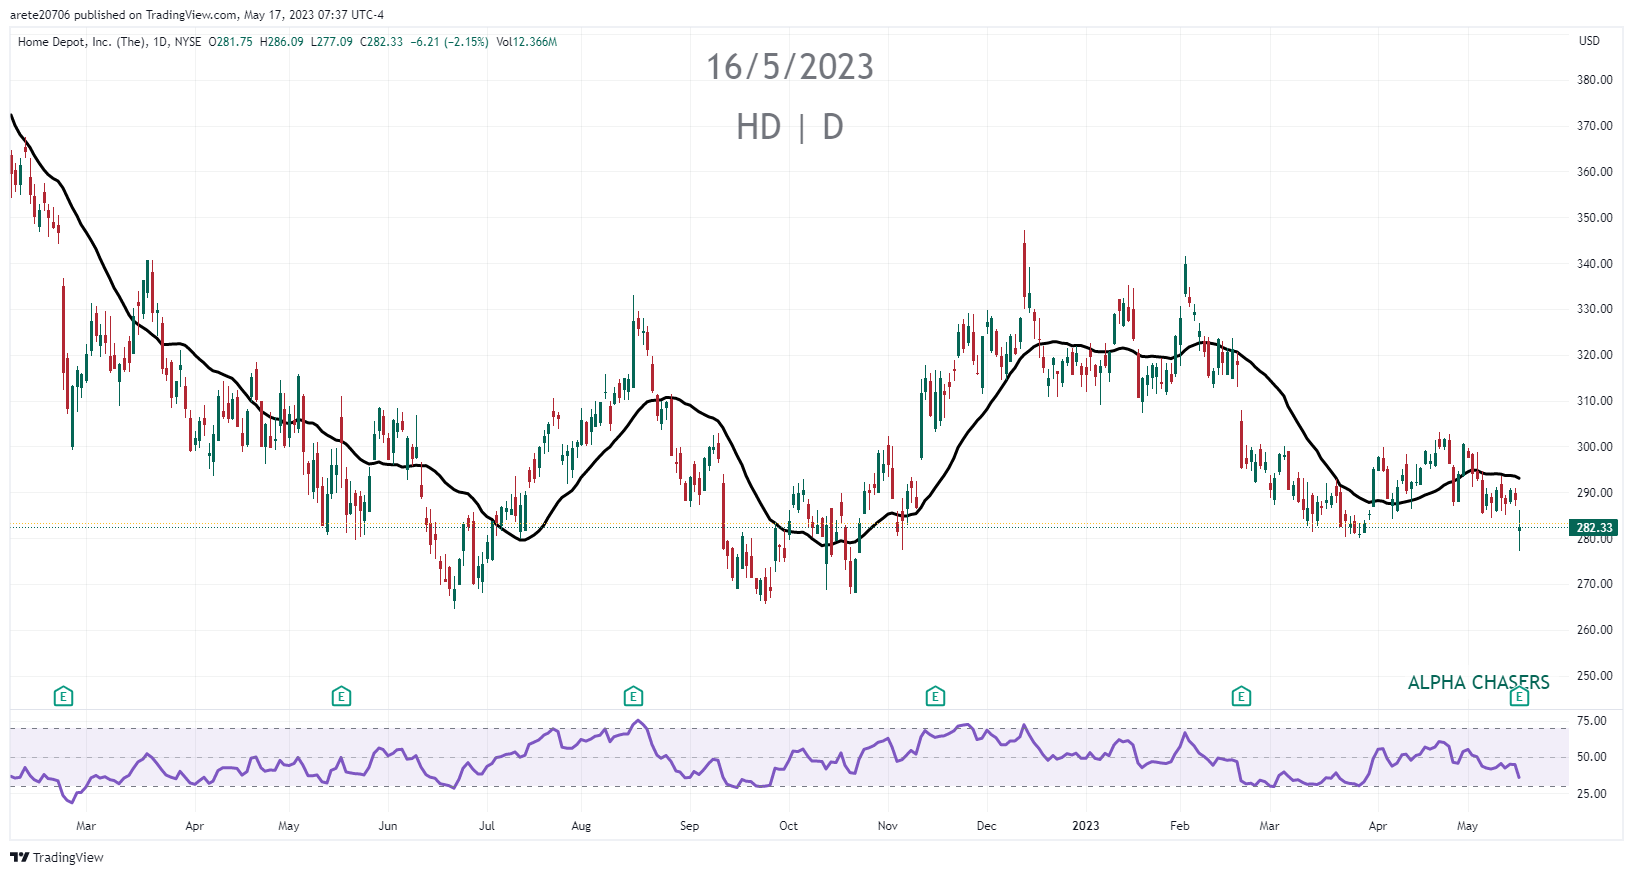Click the TradingView logo at bottom left
This screenshot has width=1633, height=875.
(57, 857)
